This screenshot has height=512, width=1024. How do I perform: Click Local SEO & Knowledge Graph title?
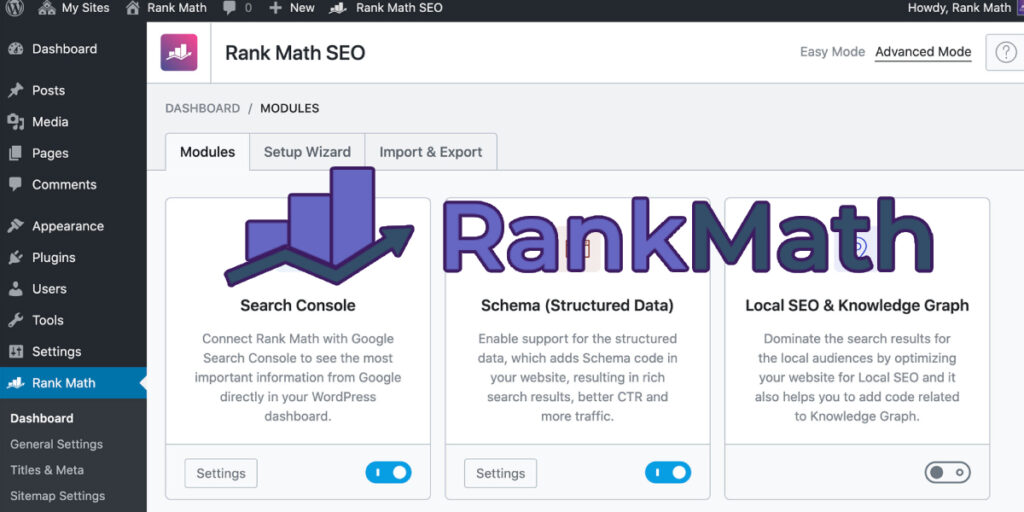click(x=857, y=306)
